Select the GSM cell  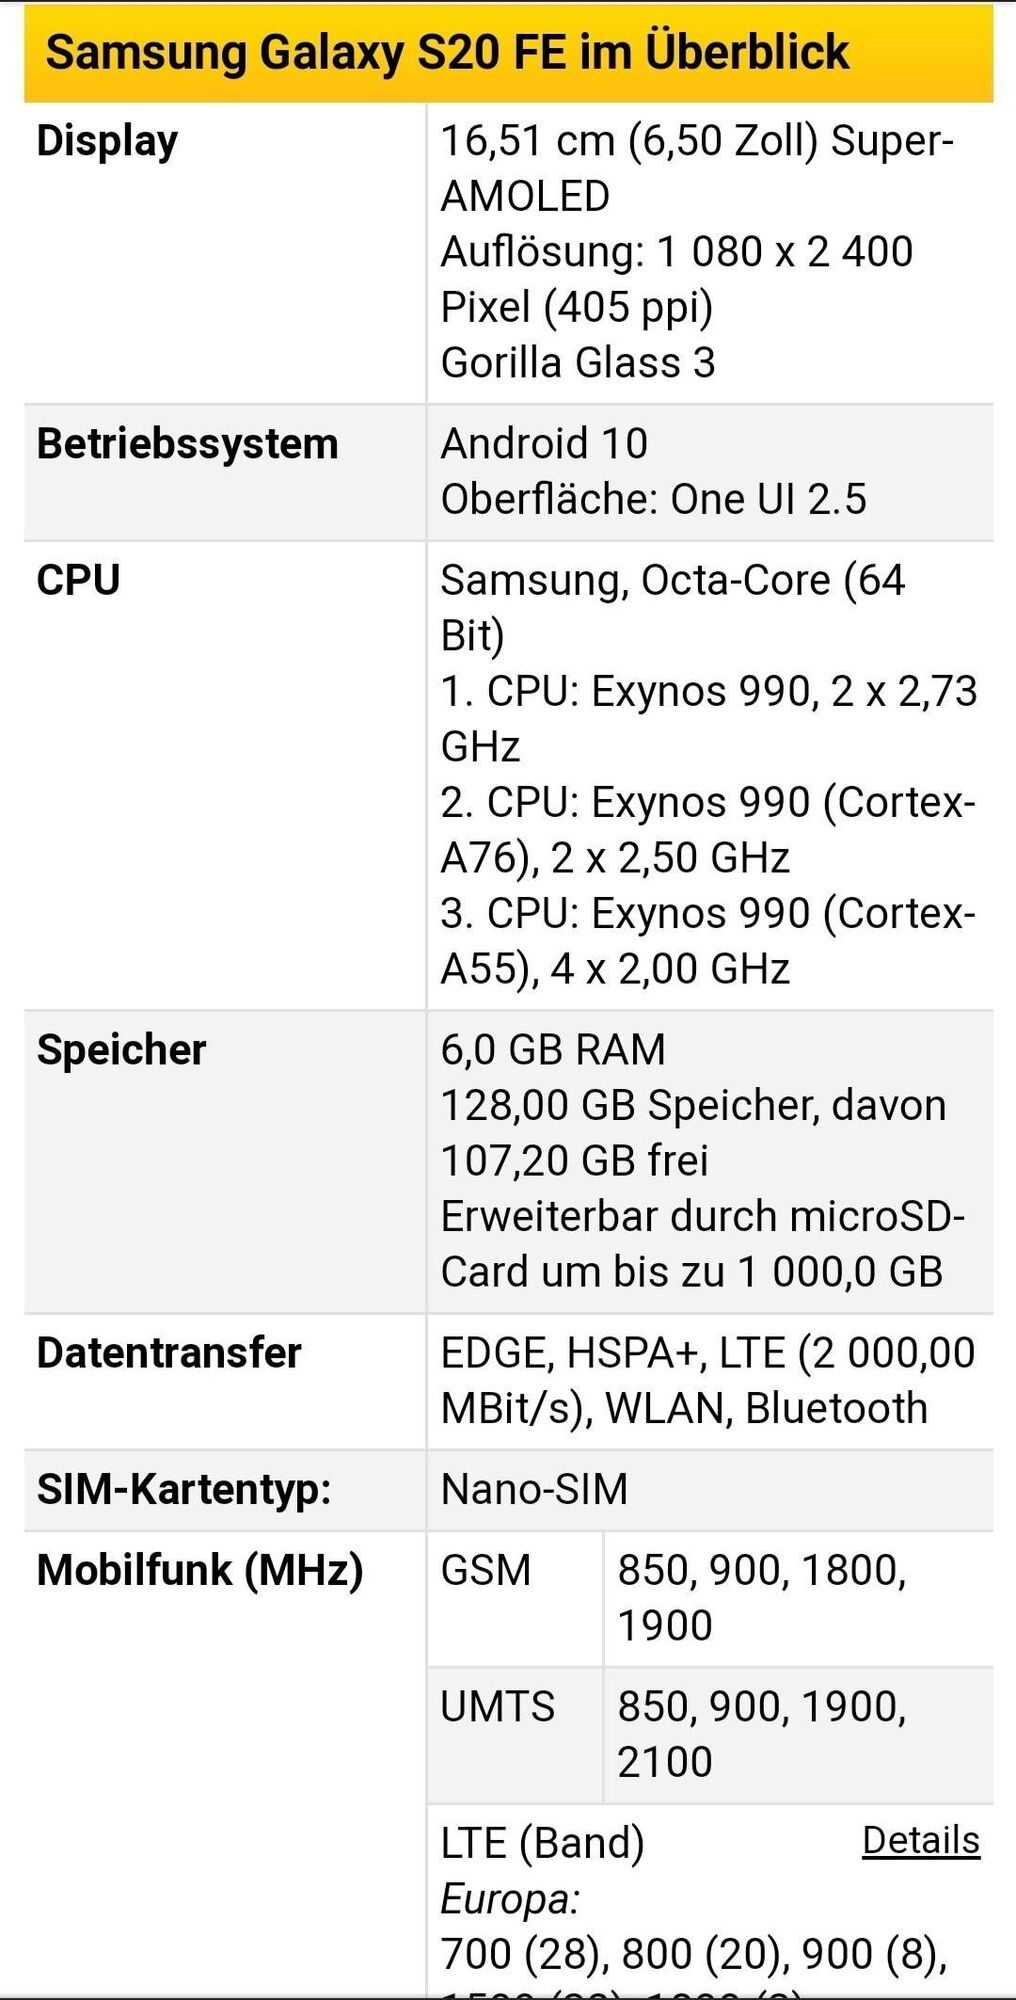coord(486,1570)
